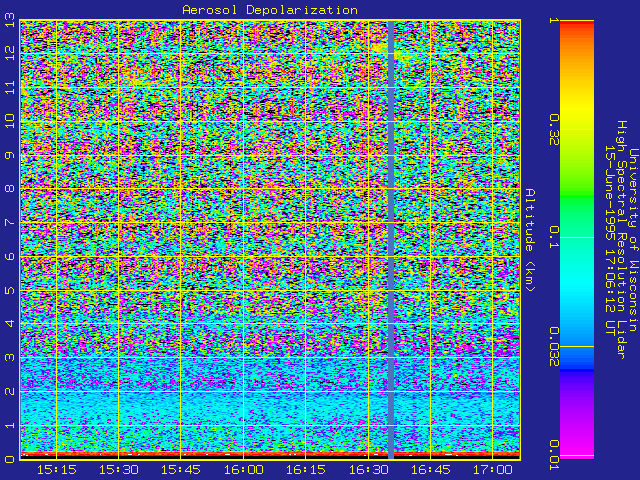Click the '15-June-1995 17:06:12 UT' timestamp

(610, 240)
